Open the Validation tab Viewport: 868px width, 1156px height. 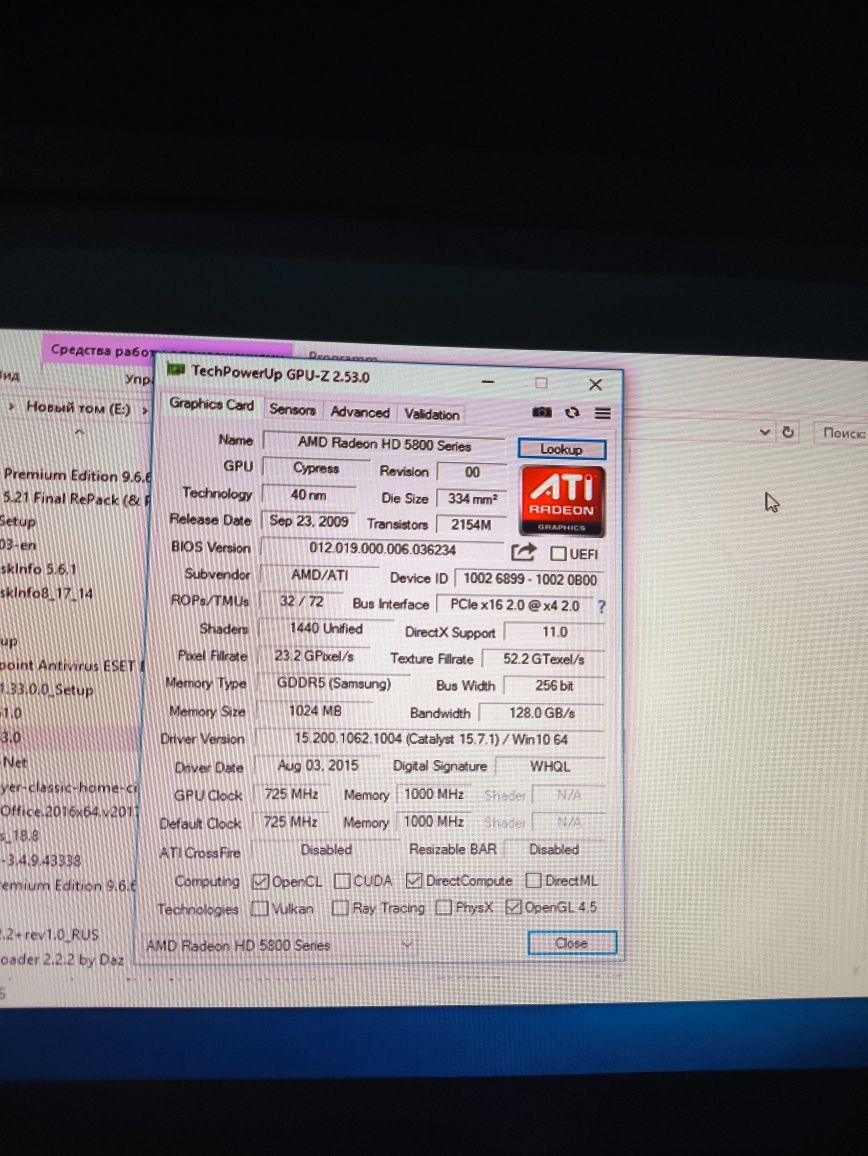coord(431,414)
